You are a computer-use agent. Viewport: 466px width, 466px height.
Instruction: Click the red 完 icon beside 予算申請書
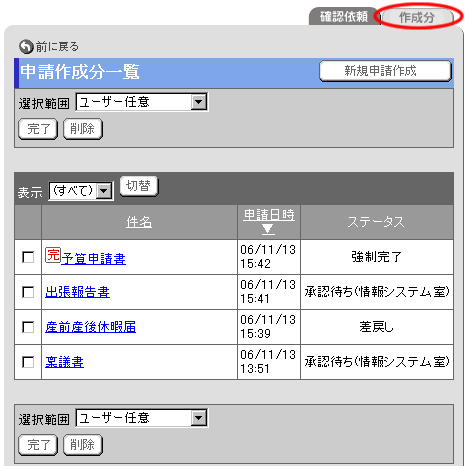pyautogui.click(x=53, y=255)
